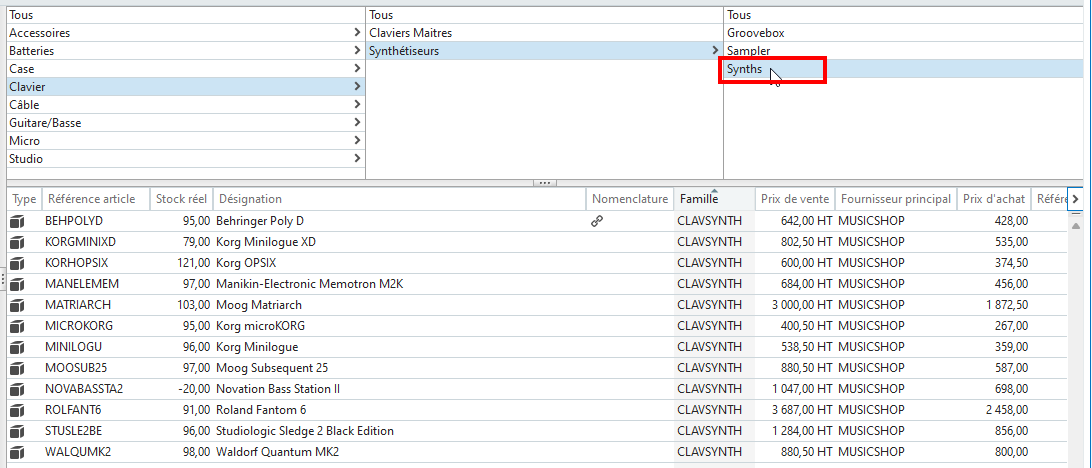Expand the Studio family
The height and width of the screenshot is (468, 1092).
click(357, 159)
